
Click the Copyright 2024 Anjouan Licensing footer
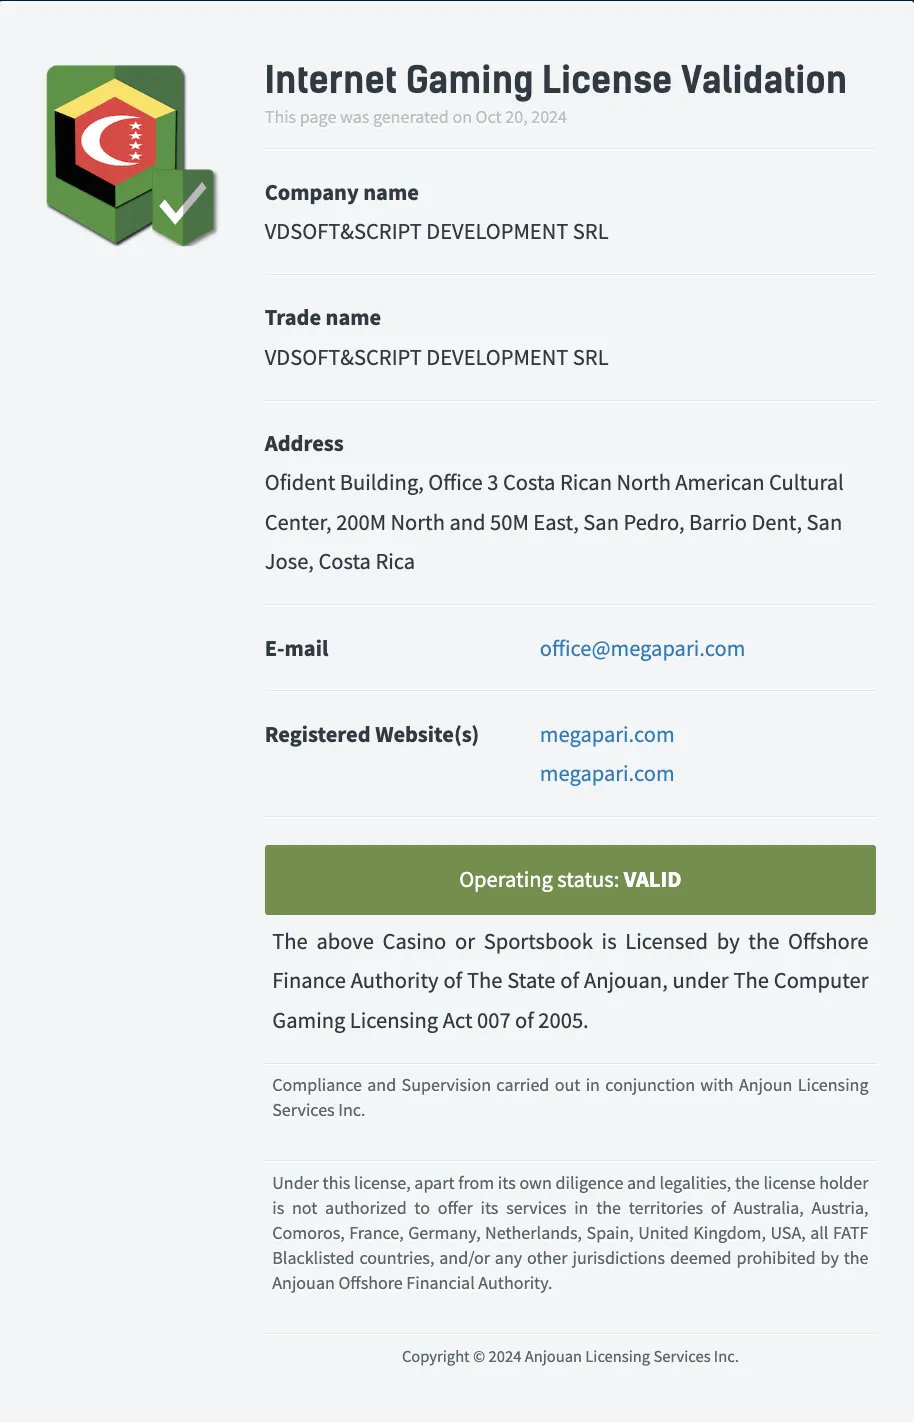(x=570, y=1357)
